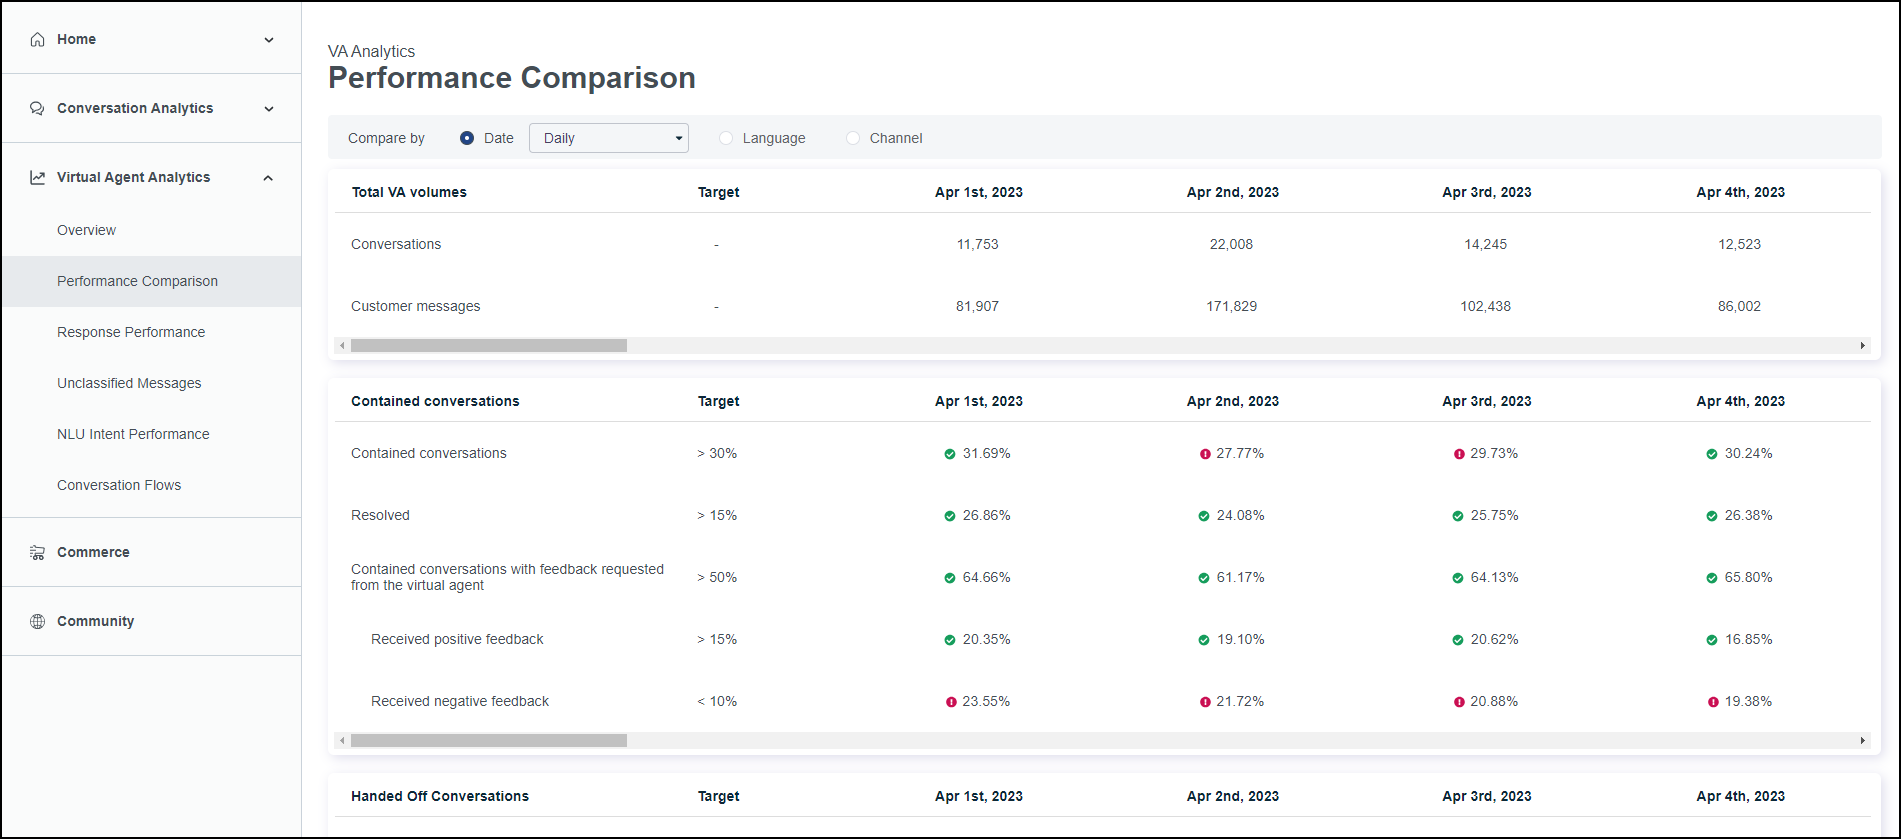Click red alert icon beside 23.55%
Image resolution: width=1901 pixels, height=839 pixels.
951,702
